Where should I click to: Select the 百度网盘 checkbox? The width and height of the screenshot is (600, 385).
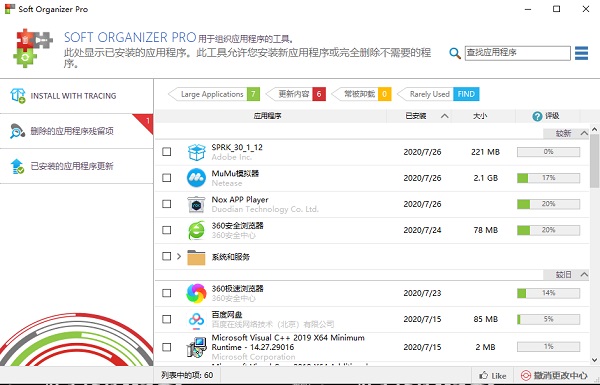(x=166, y=319)
